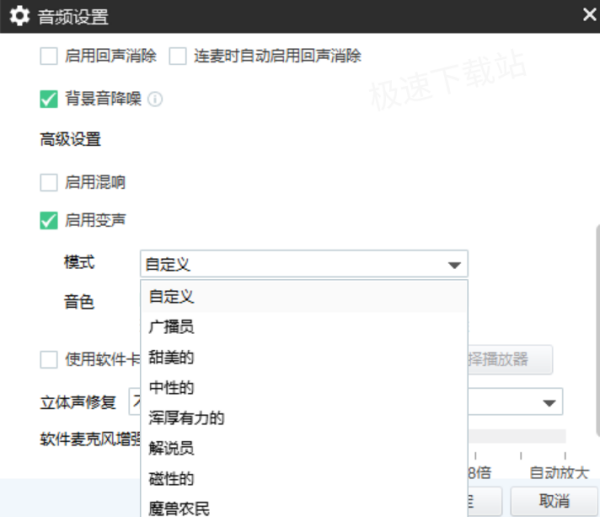Select 磁性的 voice mode
Viewport: 600px width, 517px height.
click(304, 478)
